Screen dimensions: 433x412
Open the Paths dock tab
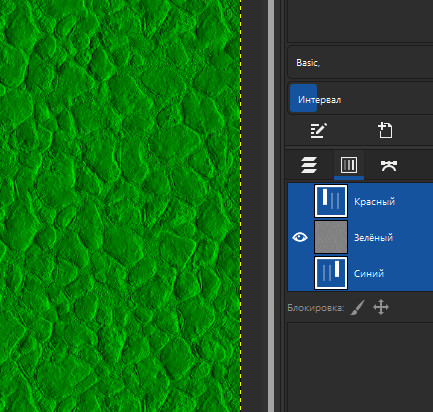coord(388,165)
